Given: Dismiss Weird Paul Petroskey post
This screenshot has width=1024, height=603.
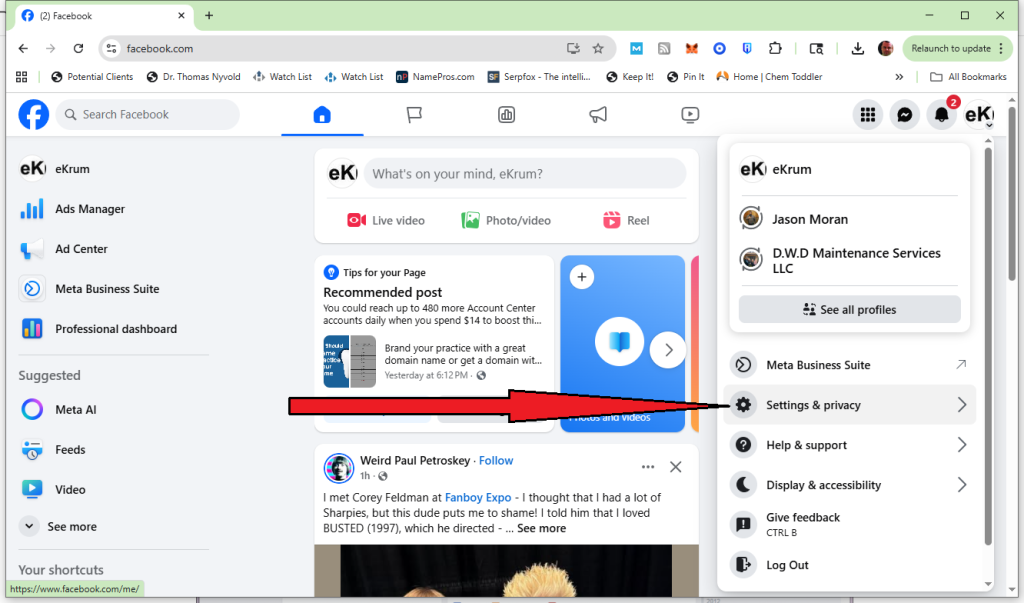Looking at the screenshot, I should [x=675, y=467].
